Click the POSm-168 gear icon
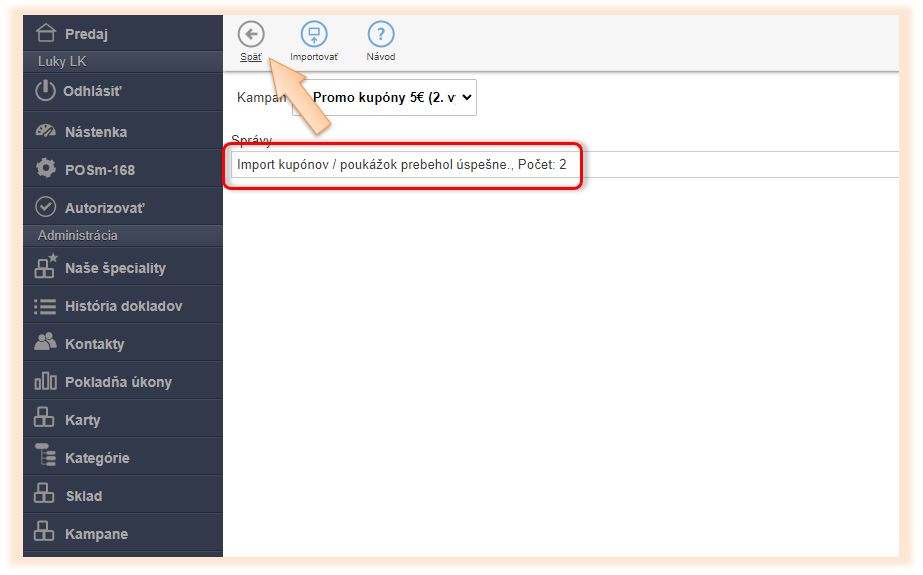923x575 pixels. click(45, 169)
